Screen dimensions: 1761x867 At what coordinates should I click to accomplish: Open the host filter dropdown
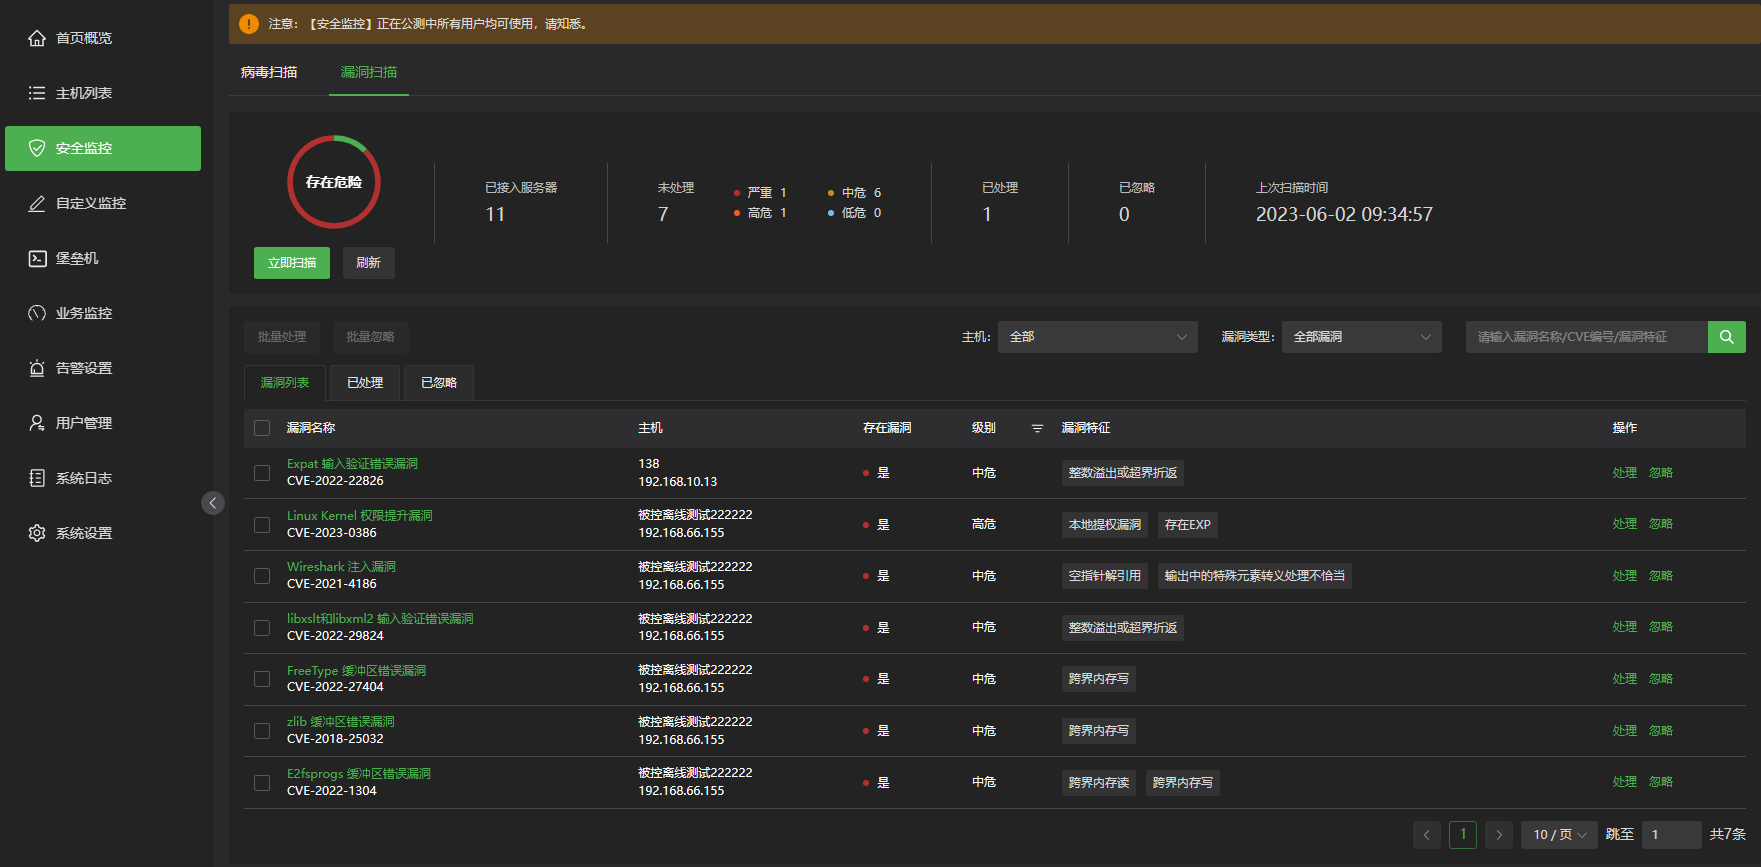pos(1097,337)
